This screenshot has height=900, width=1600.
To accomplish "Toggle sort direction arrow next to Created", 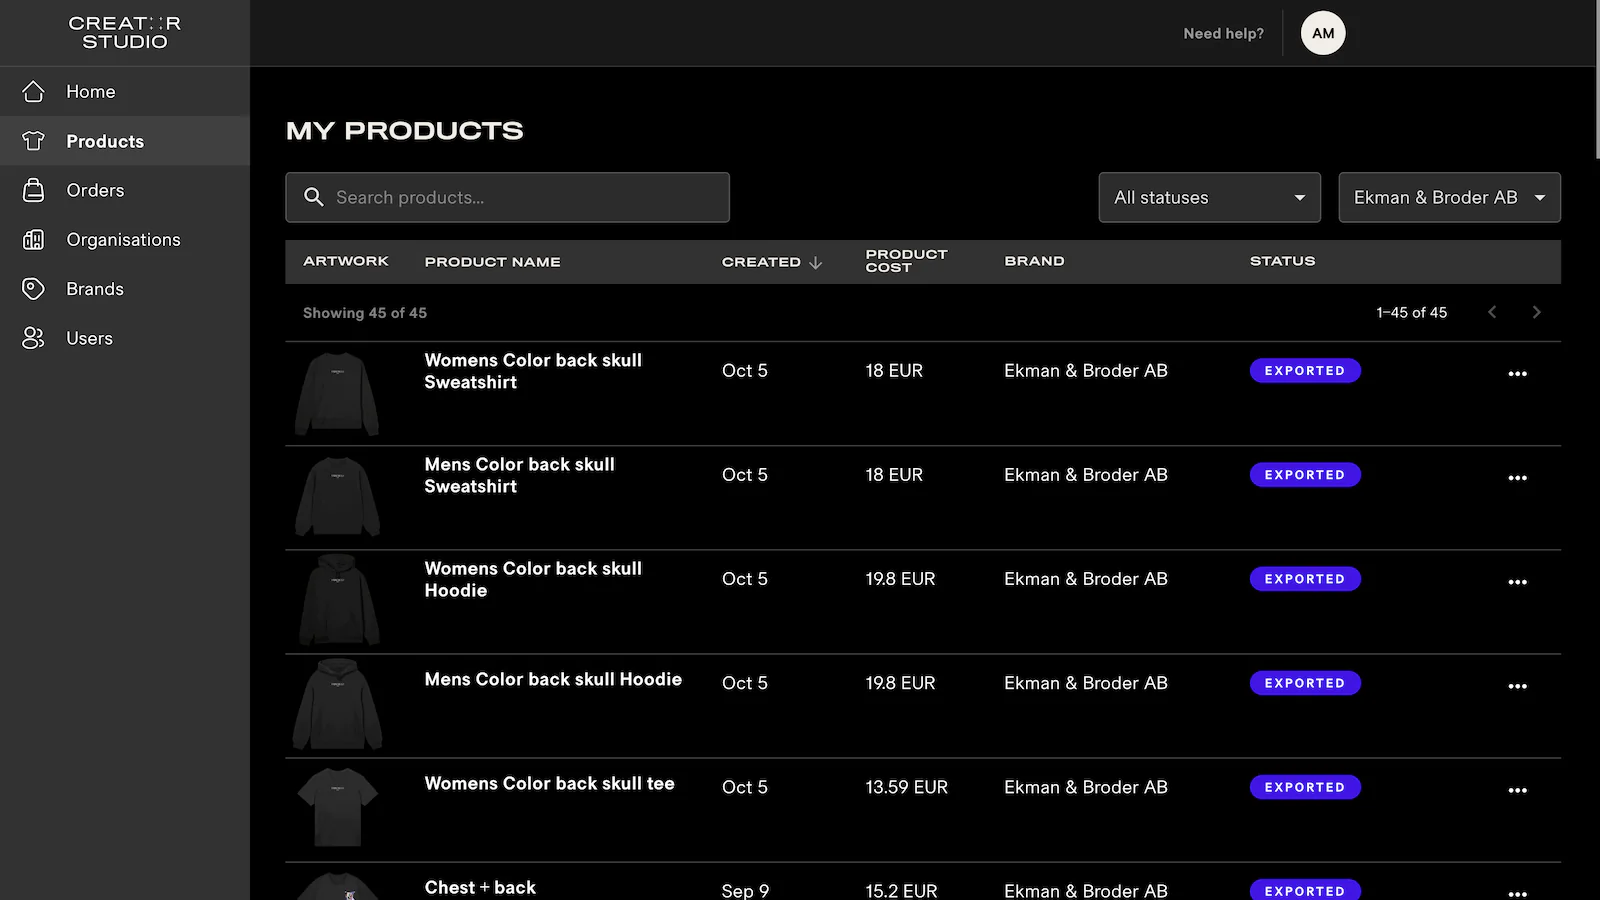I will [816, 262].
